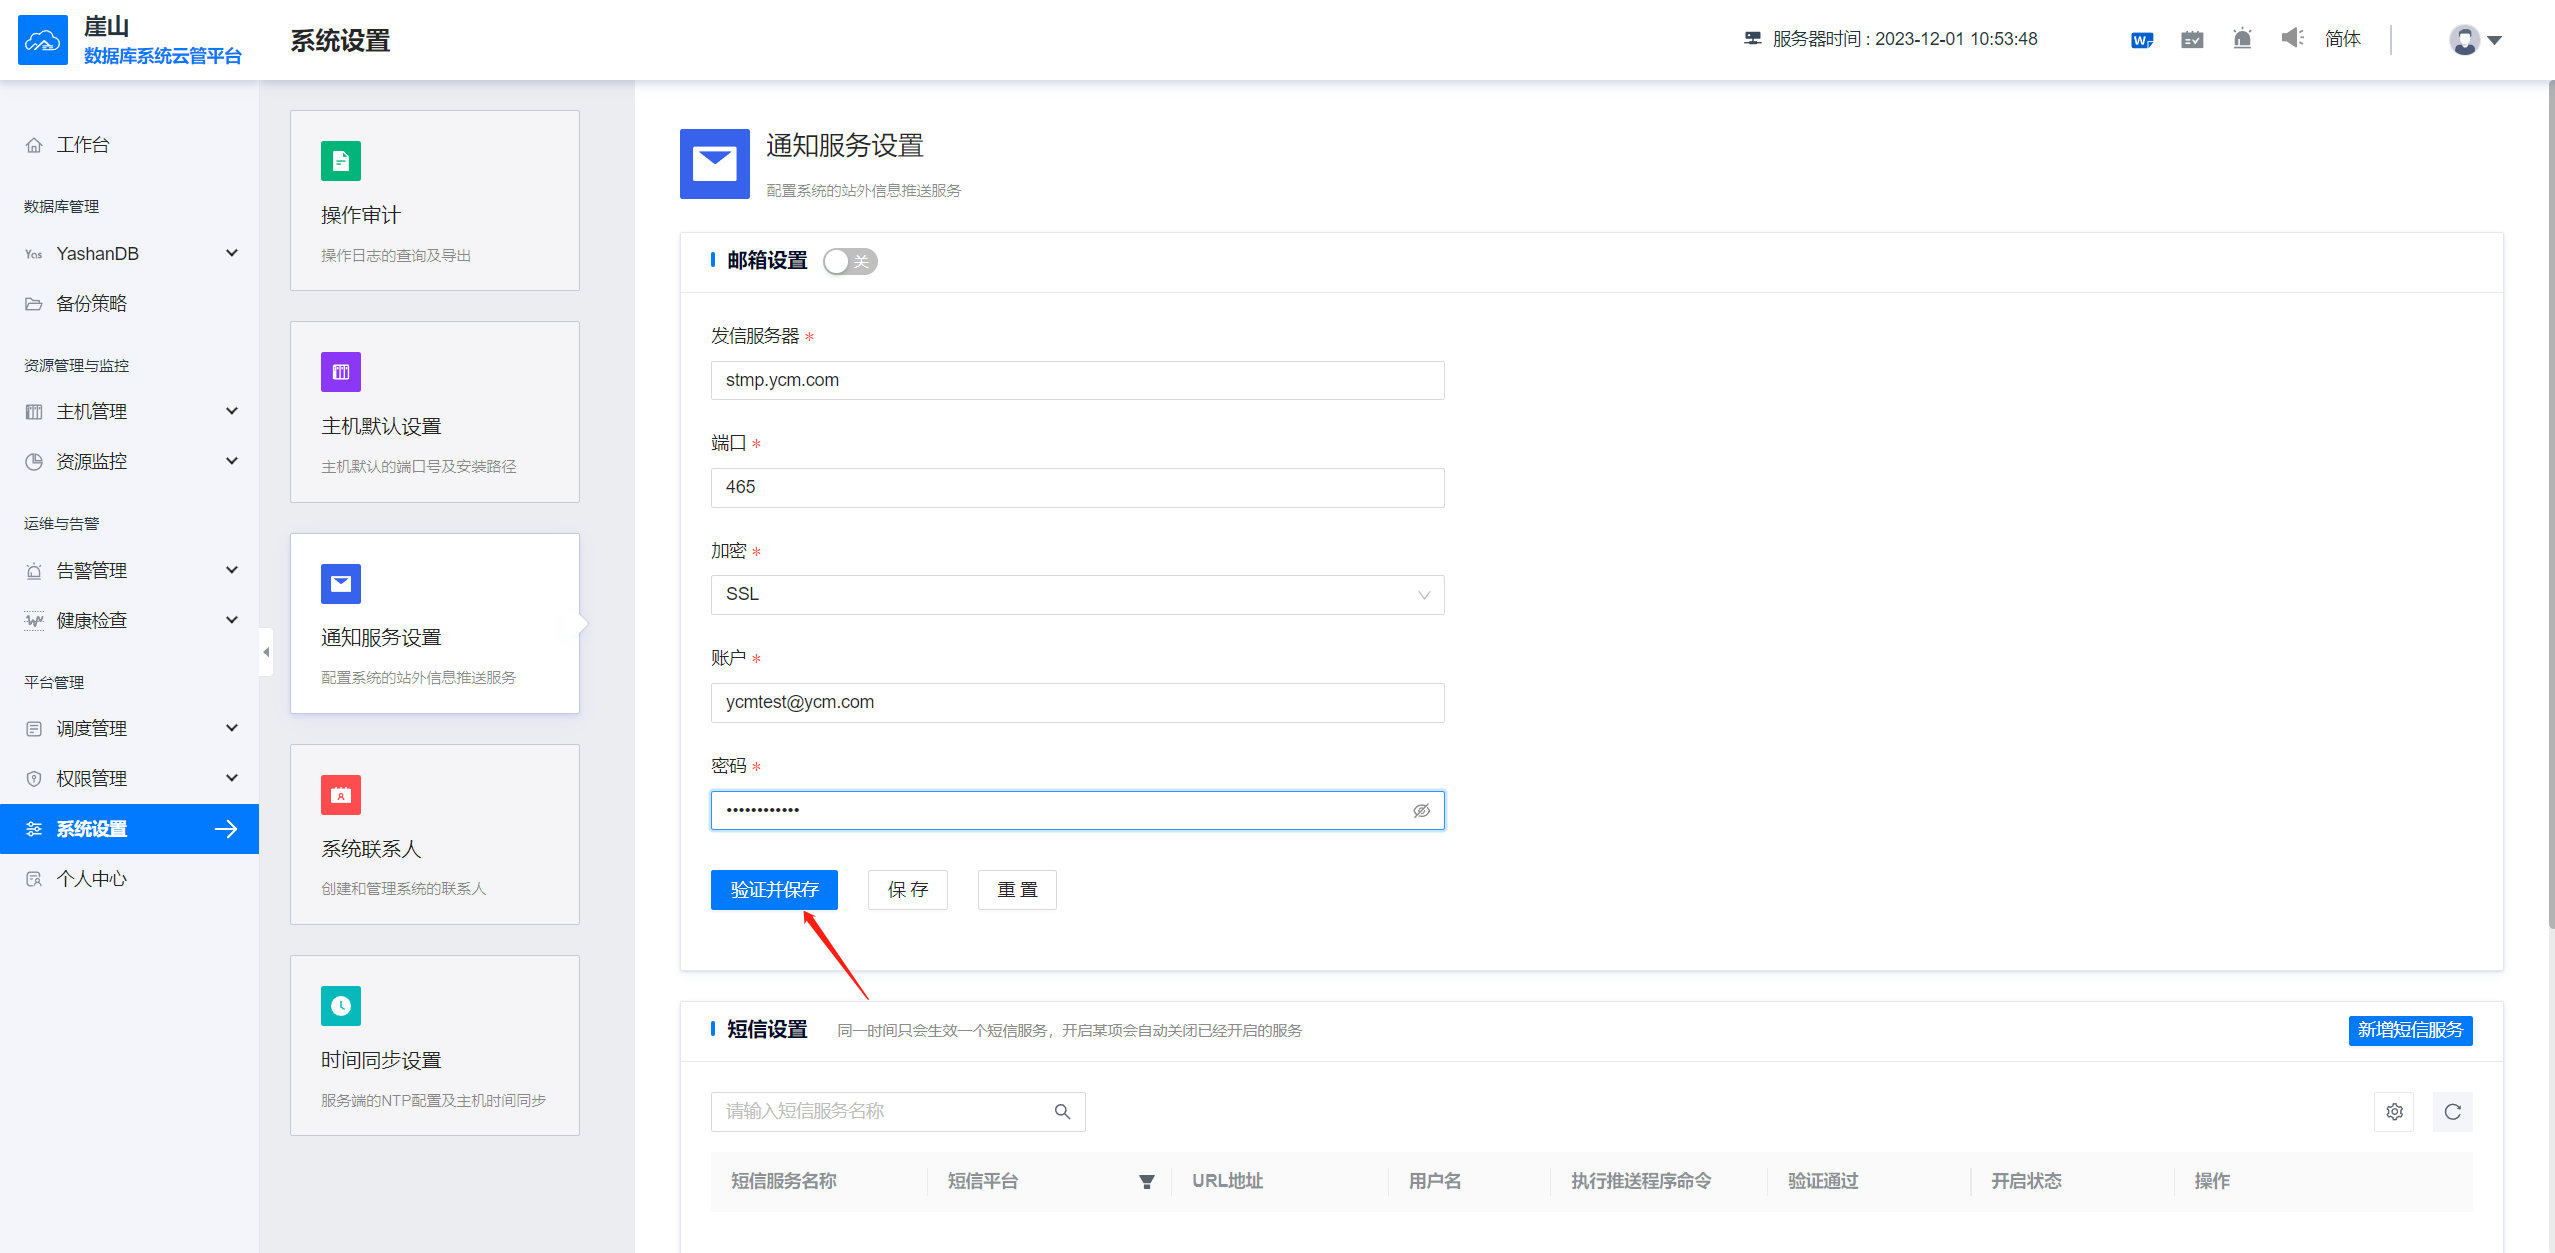Toggle the mailbox settings switch on

[849, 262]
